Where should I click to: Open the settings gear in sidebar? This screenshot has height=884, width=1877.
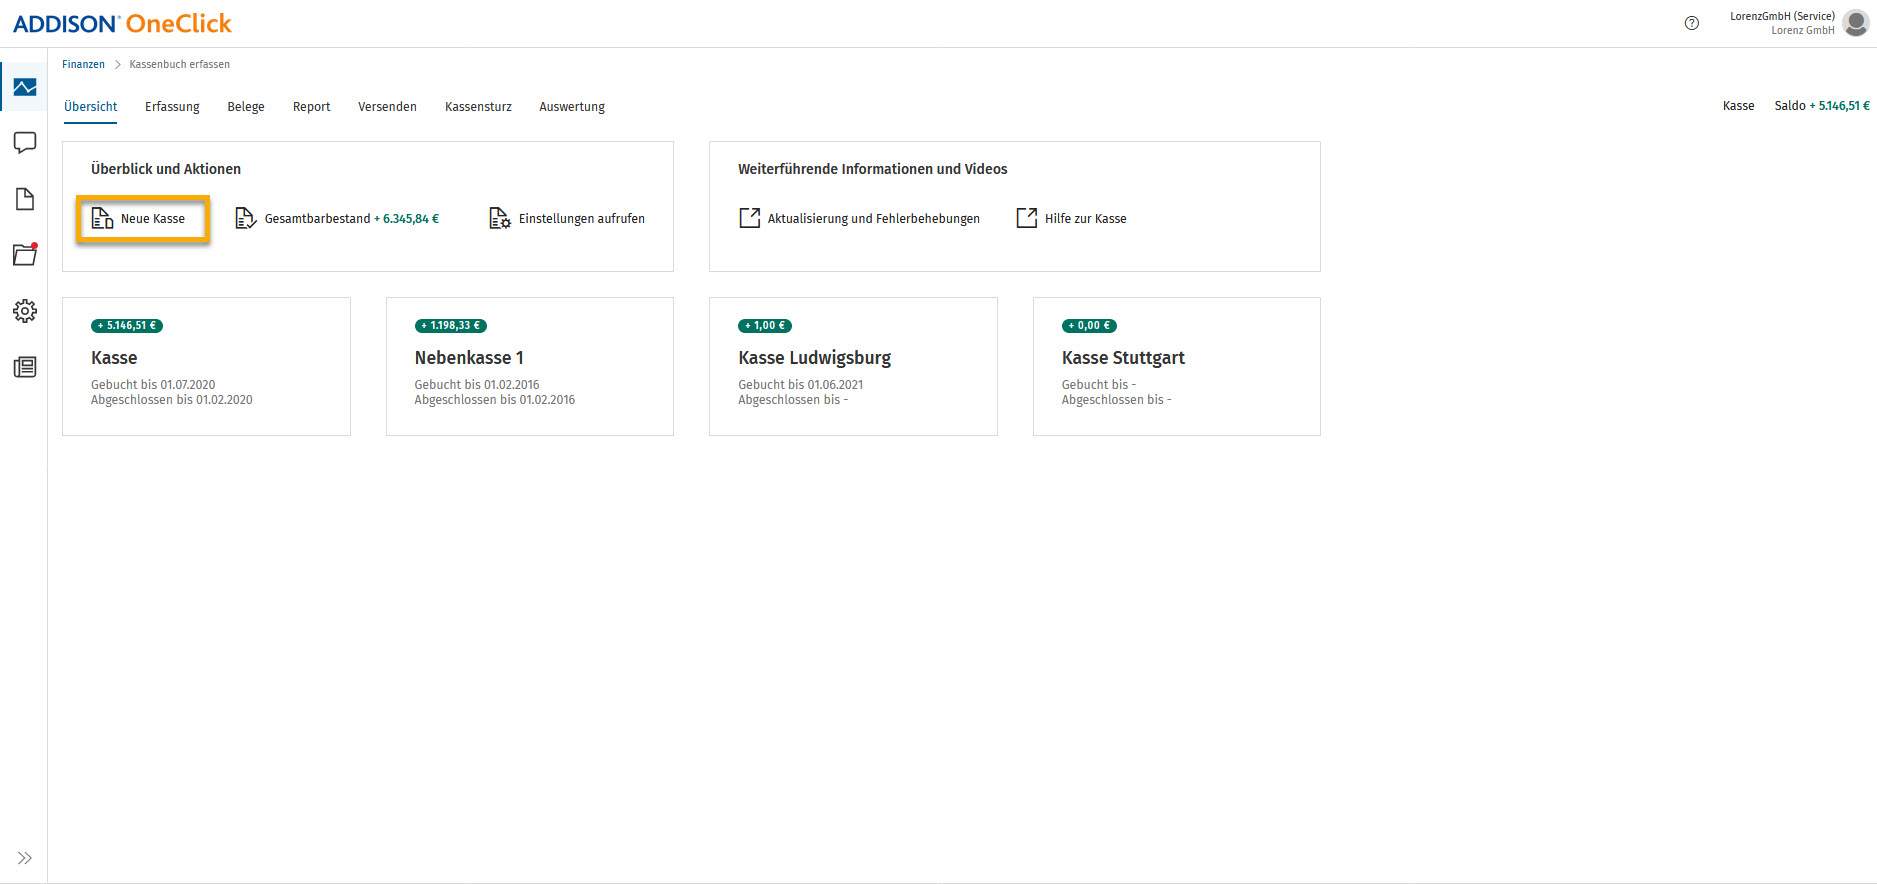[25, 311]
